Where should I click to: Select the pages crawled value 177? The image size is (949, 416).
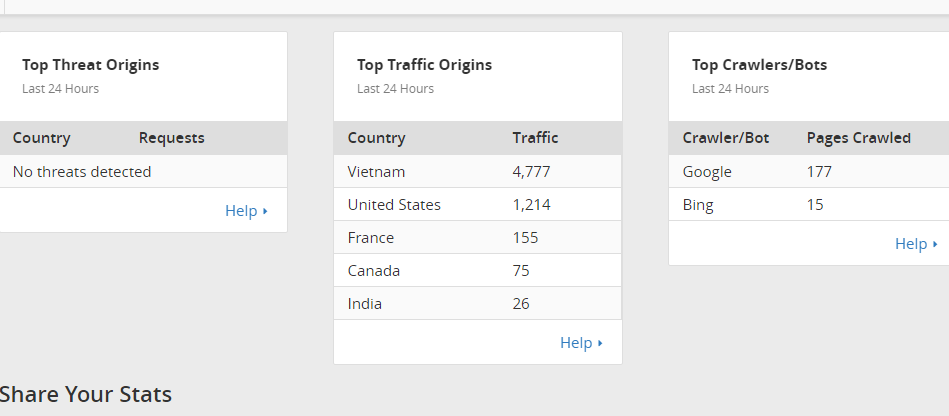819,172
